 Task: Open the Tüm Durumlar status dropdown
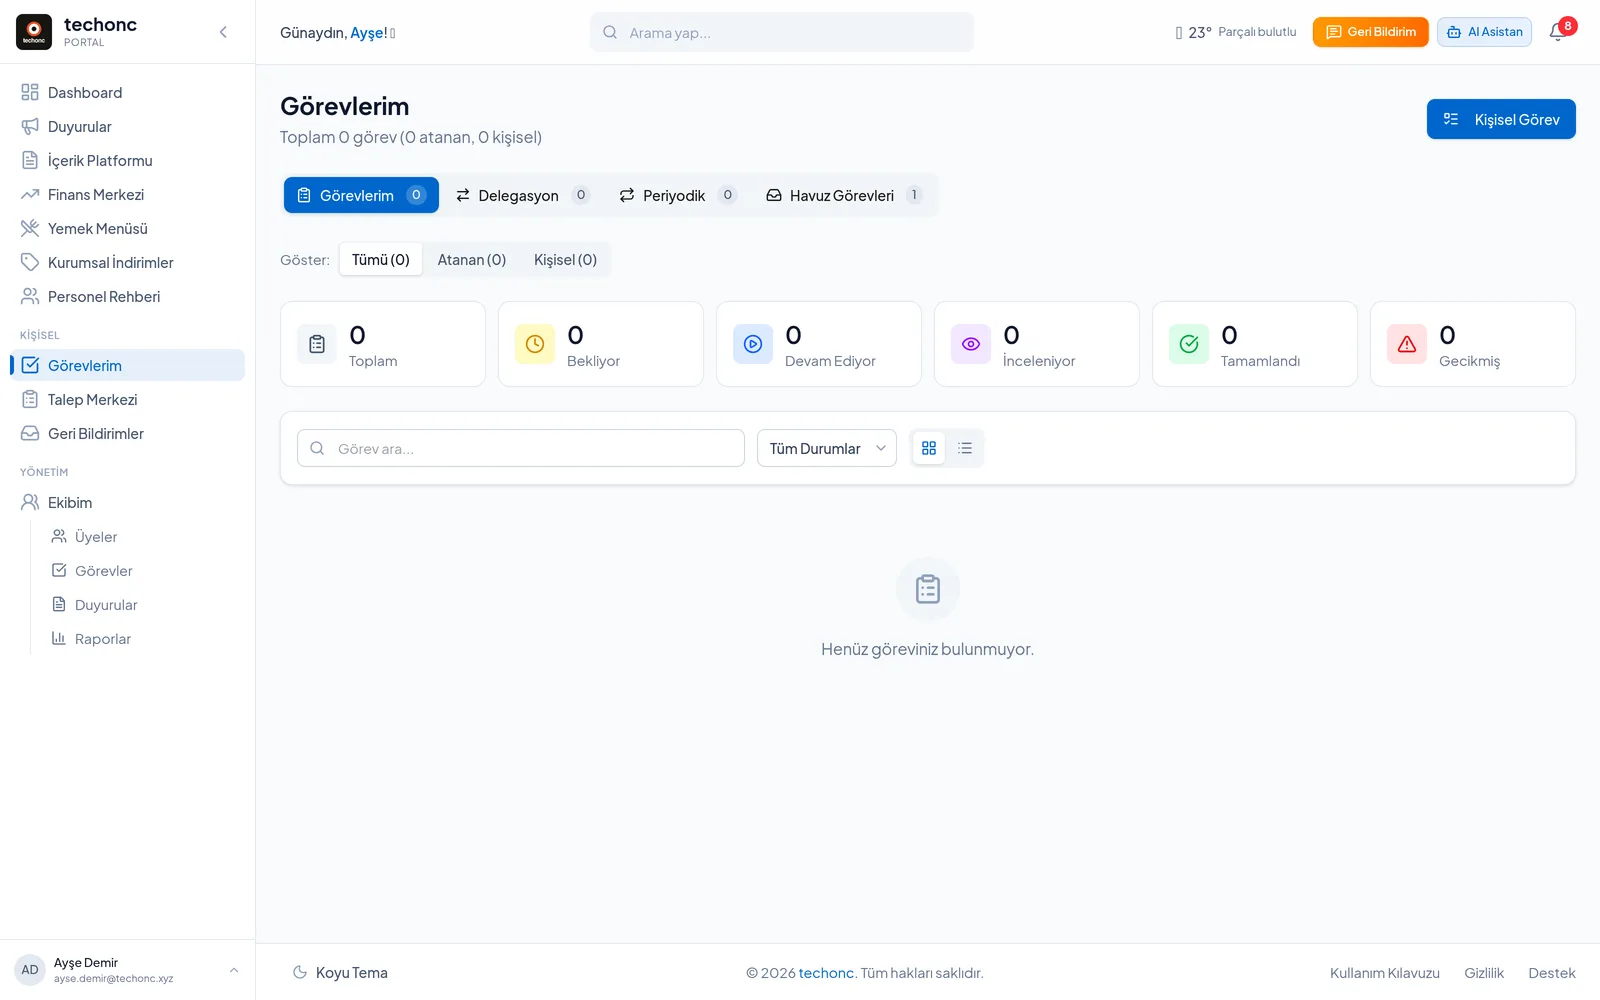pos(827,448)
